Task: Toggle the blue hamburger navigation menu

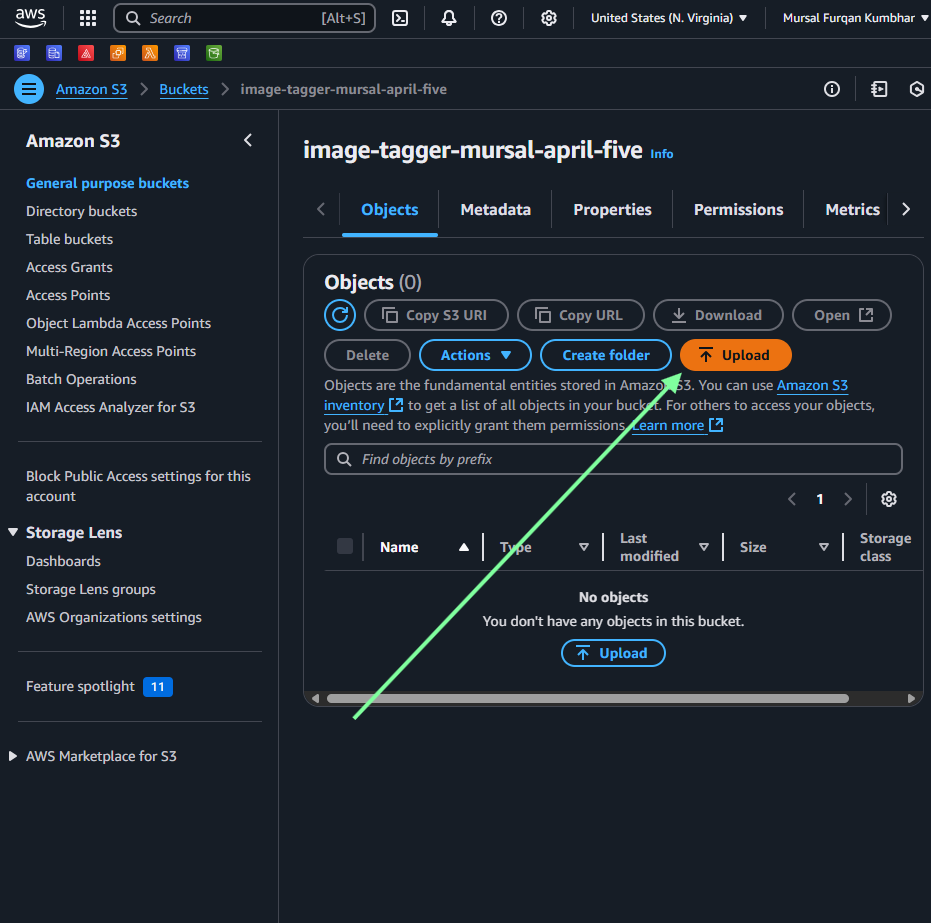Action: click(28, 89)
